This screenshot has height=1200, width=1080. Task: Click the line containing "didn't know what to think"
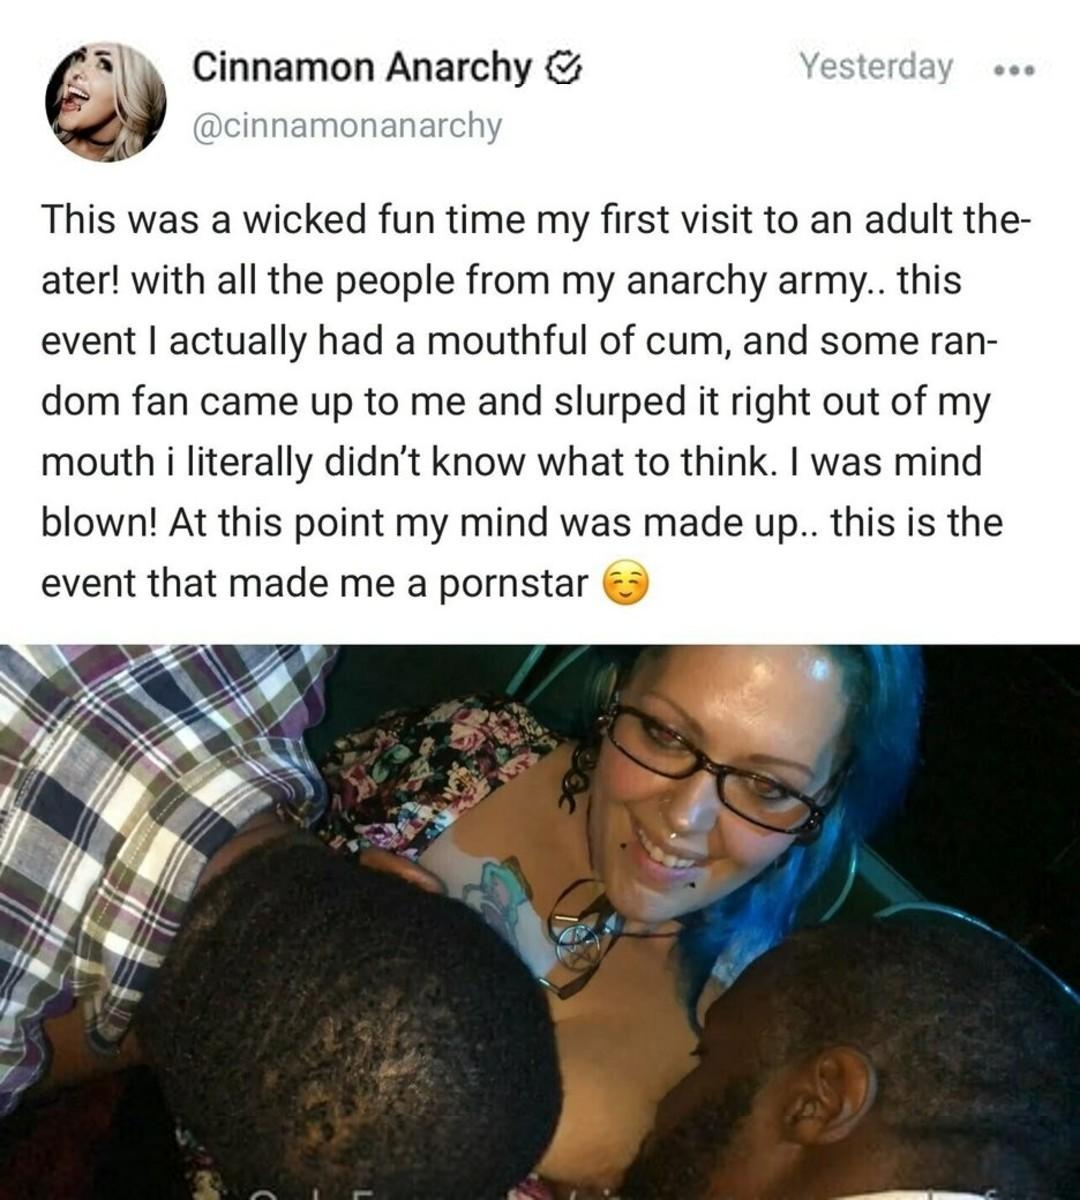point(511,462)
